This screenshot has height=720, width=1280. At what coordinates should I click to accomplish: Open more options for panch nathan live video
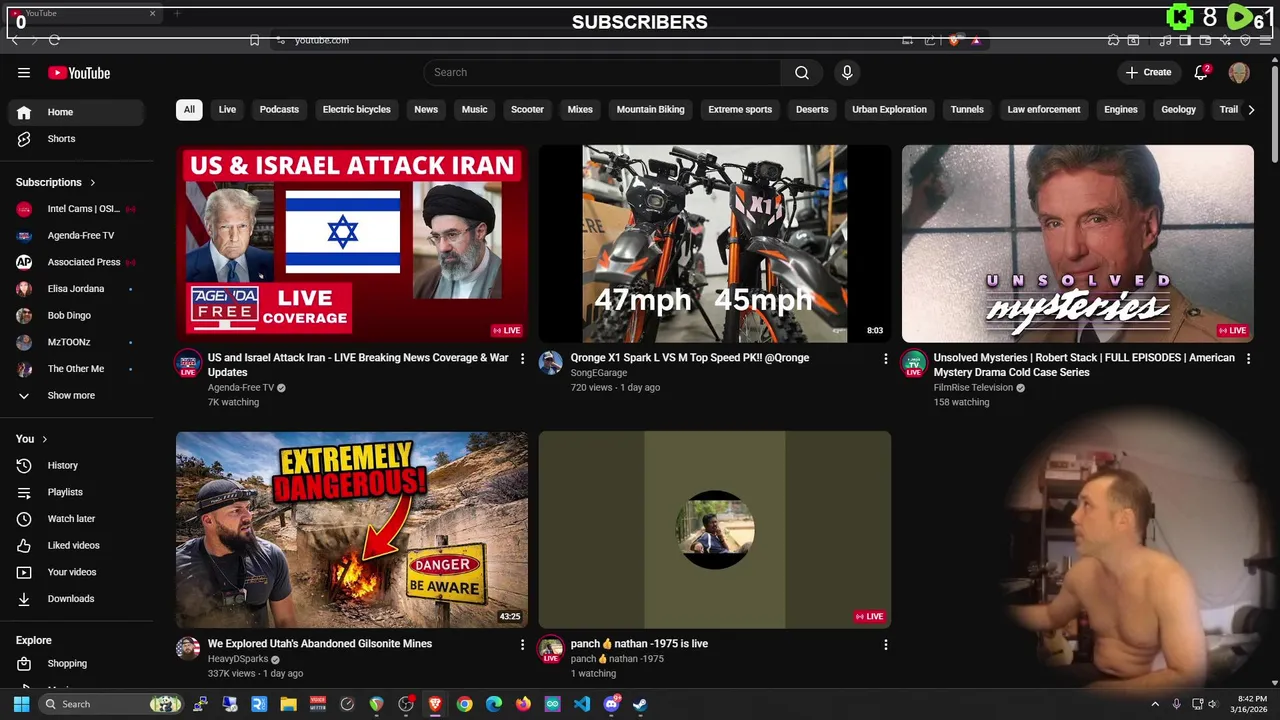point(885,645)
